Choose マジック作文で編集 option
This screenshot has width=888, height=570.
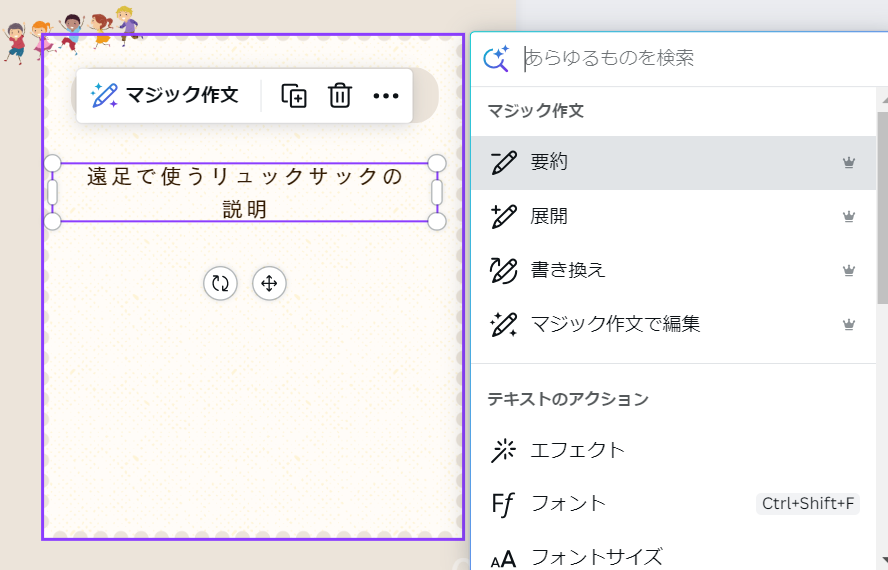pos(673,325)
